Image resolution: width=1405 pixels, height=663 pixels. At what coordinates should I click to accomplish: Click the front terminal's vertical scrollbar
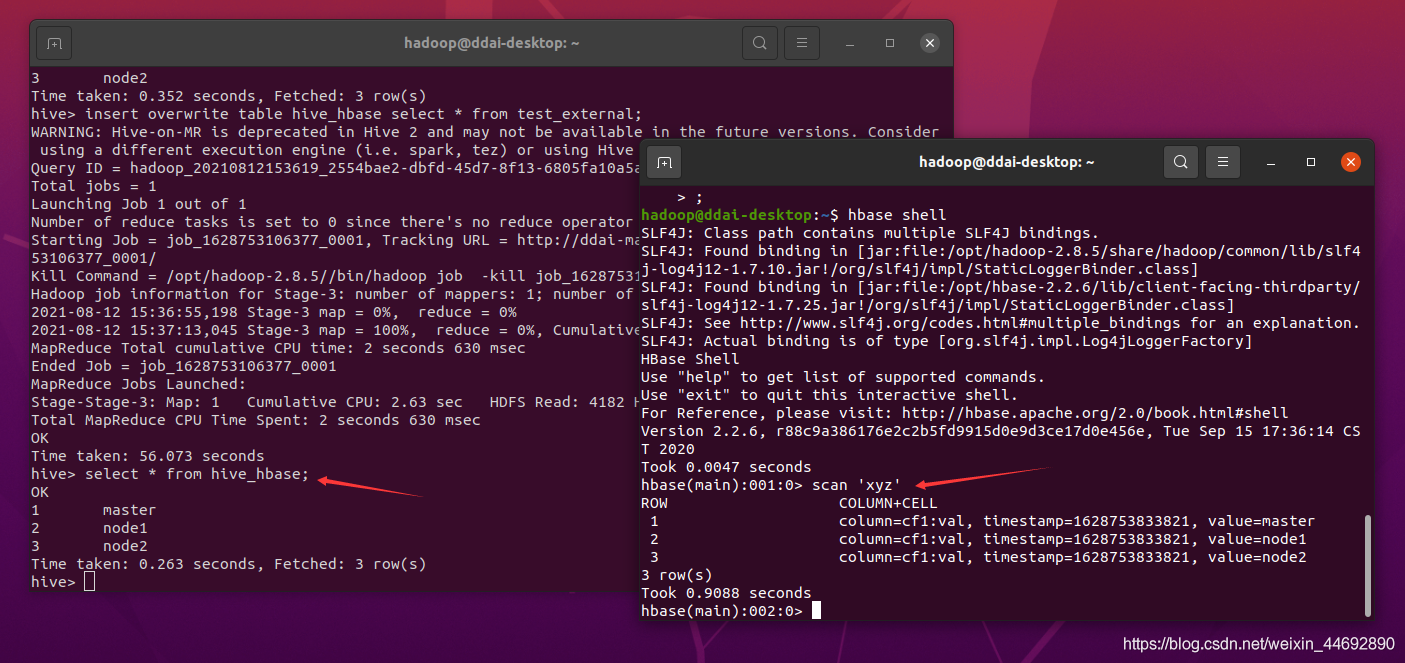(x=1368, y=565)
